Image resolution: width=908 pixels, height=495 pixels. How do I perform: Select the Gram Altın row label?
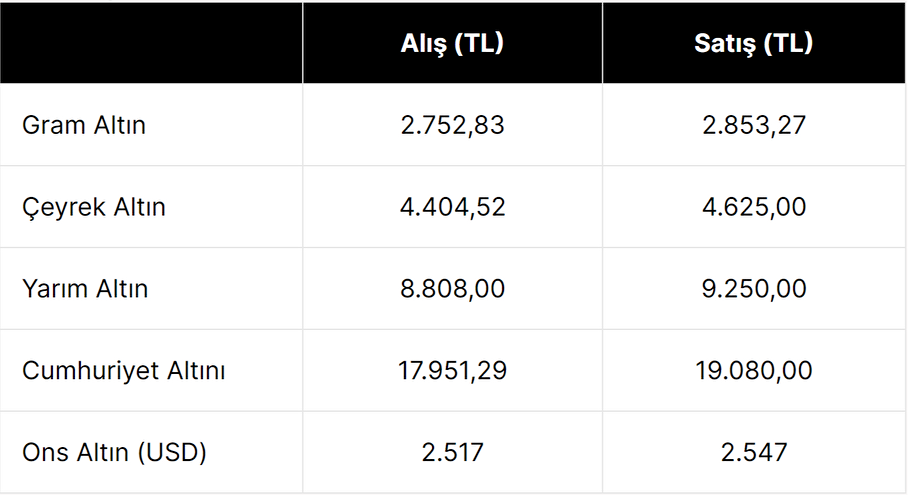tap(84, 125)
